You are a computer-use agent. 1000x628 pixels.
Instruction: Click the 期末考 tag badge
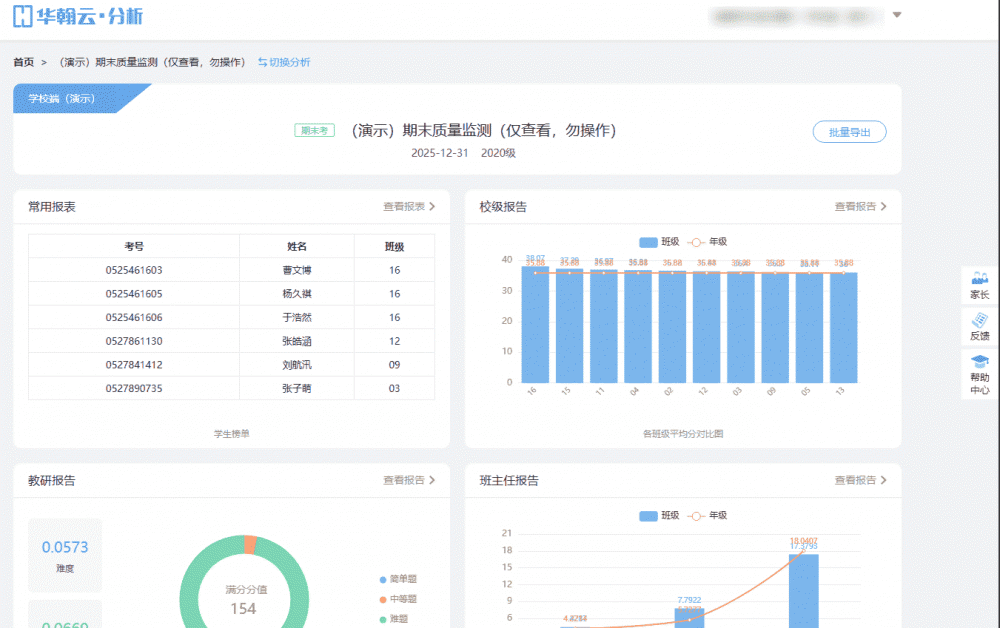(315, 131)
